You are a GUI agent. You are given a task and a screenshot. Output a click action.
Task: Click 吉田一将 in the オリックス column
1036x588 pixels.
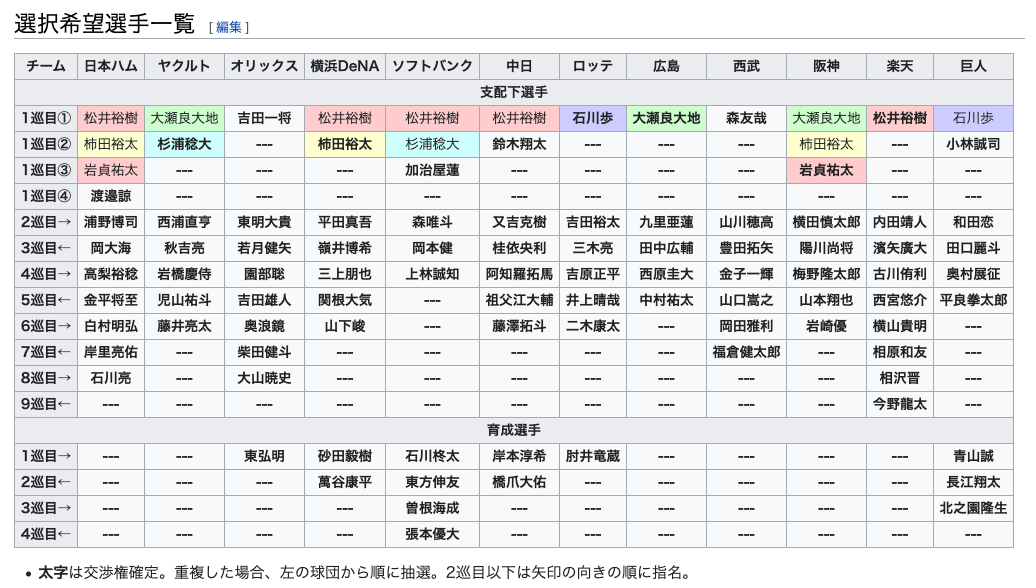[264, 118]
